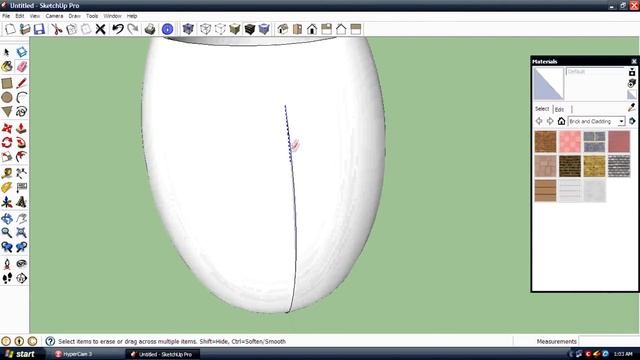Screen dimensions: 640x360
Task: Open the Materials Details arrow menu
Action: click(x=632, y=121)
